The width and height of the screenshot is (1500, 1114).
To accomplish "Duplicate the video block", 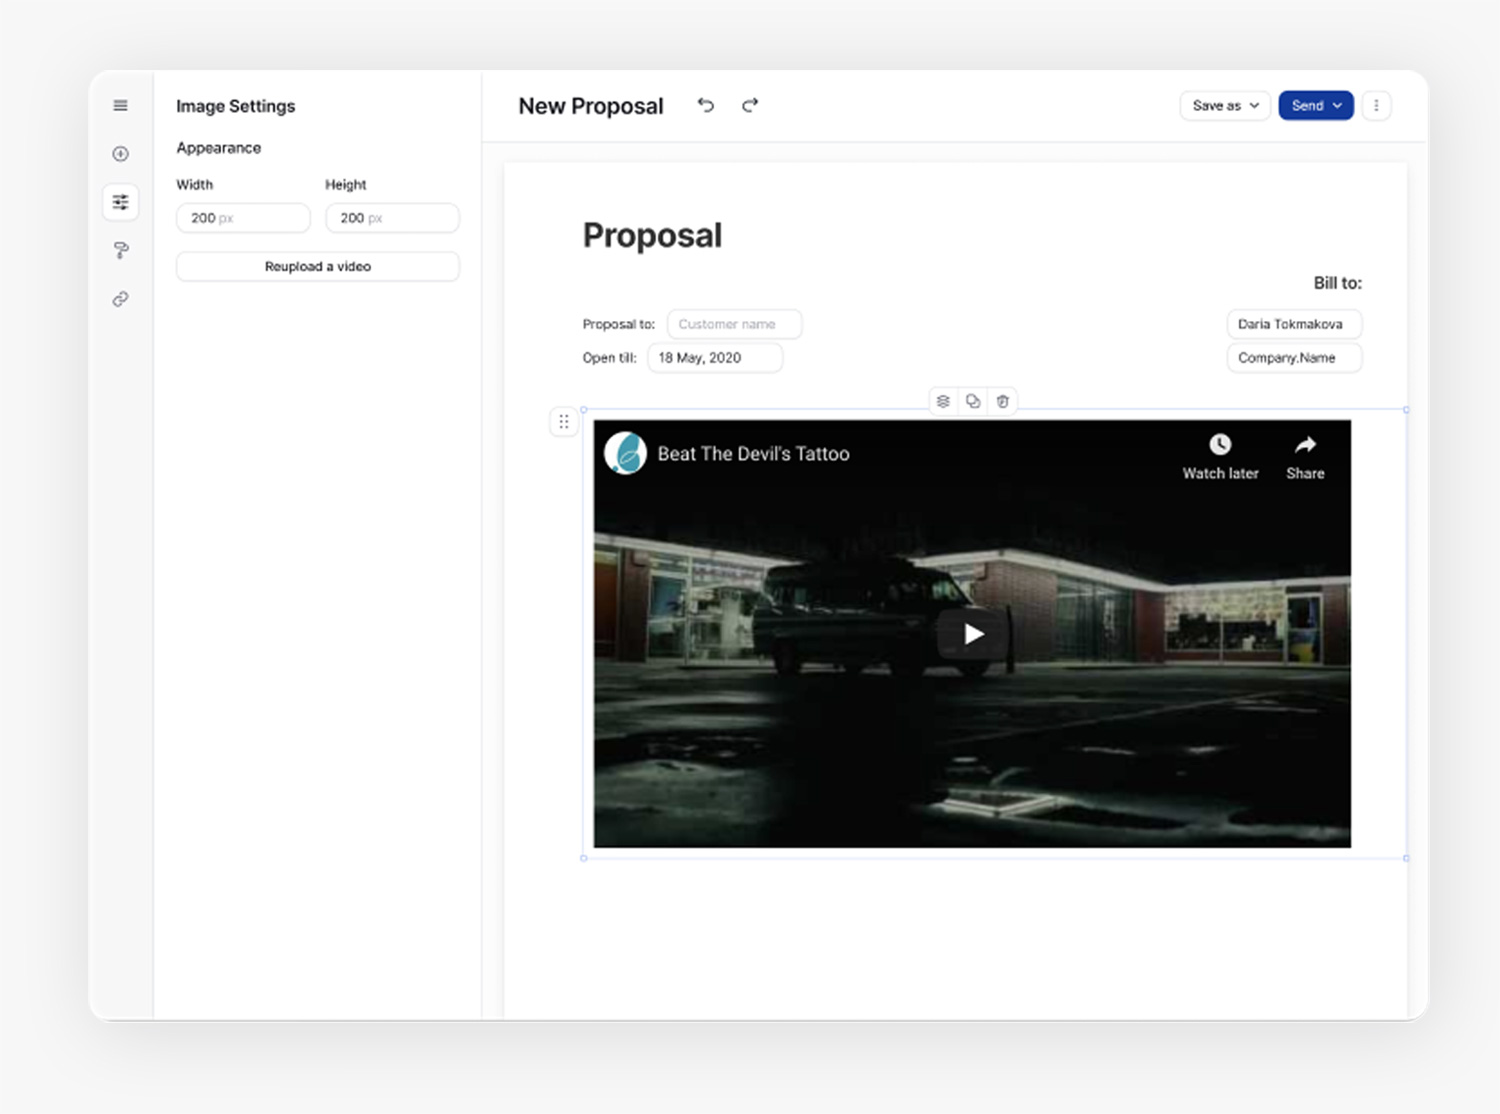I will 973,401.
